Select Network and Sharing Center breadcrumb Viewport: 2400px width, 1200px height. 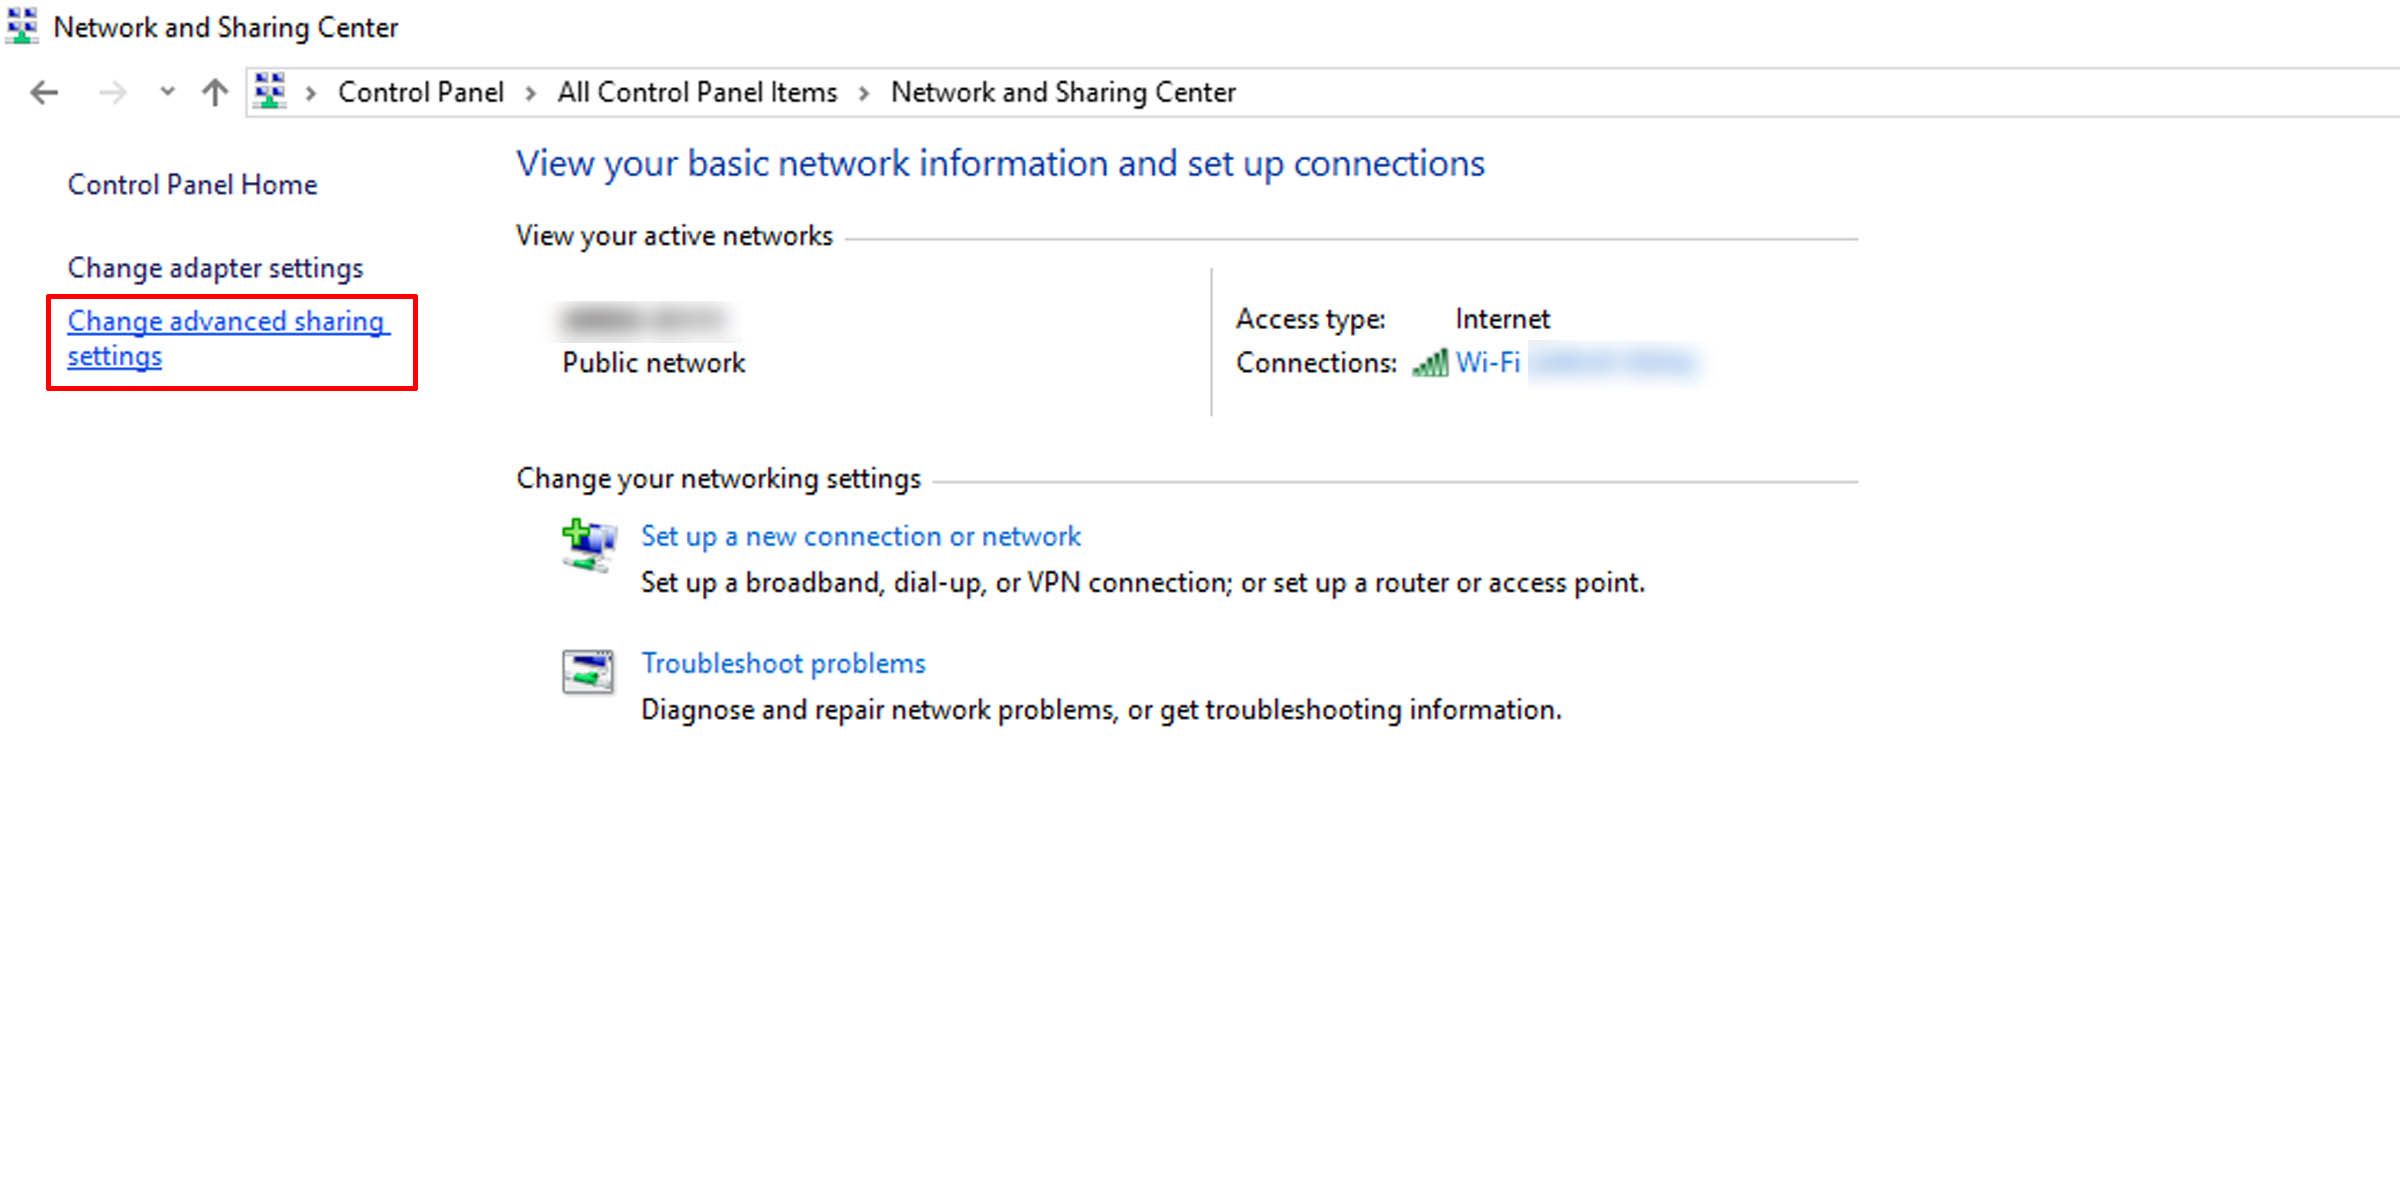[x=1063, y=92]
